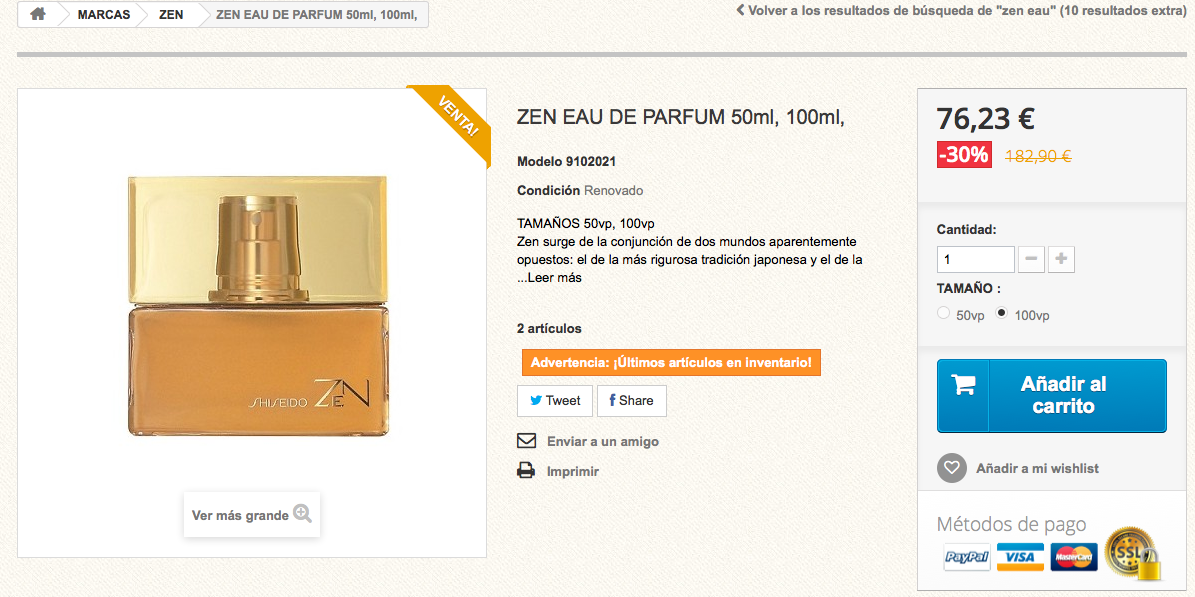1195x597 pixels.
Task: Click the PayPal payment logo
Action: point(966,557)
